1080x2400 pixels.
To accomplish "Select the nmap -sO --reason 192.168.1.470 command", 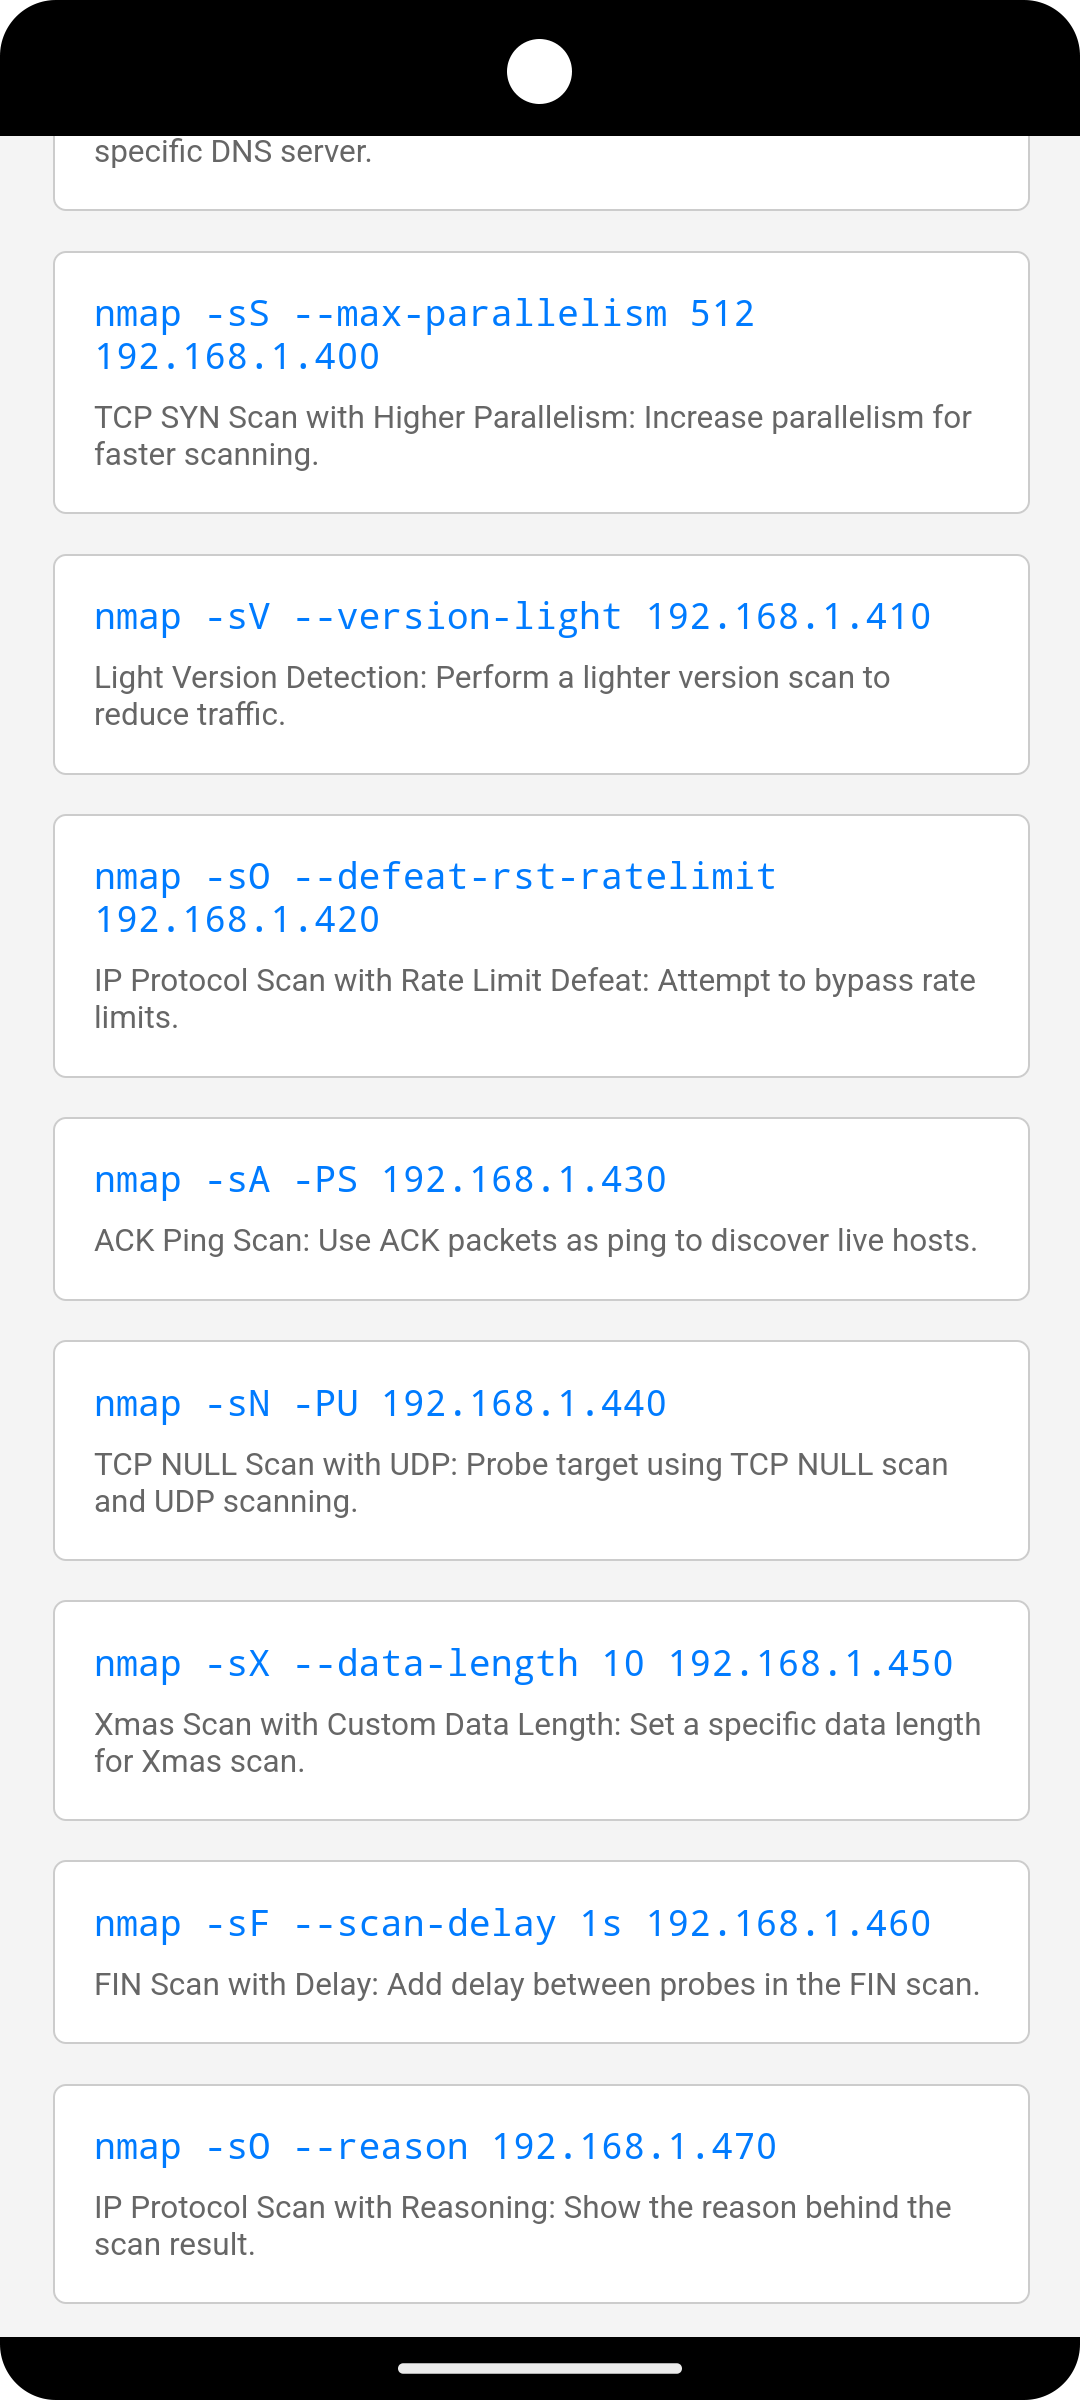I will [x=435, y=2147].
